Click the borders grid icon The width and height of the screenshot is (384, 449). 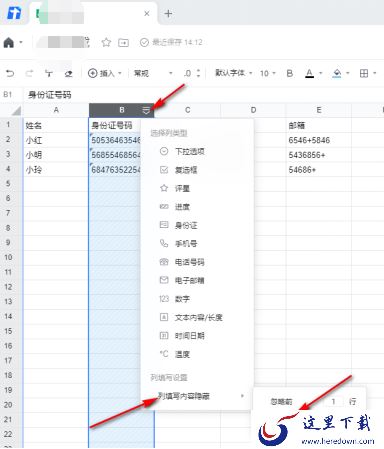(x=364, y=73)
